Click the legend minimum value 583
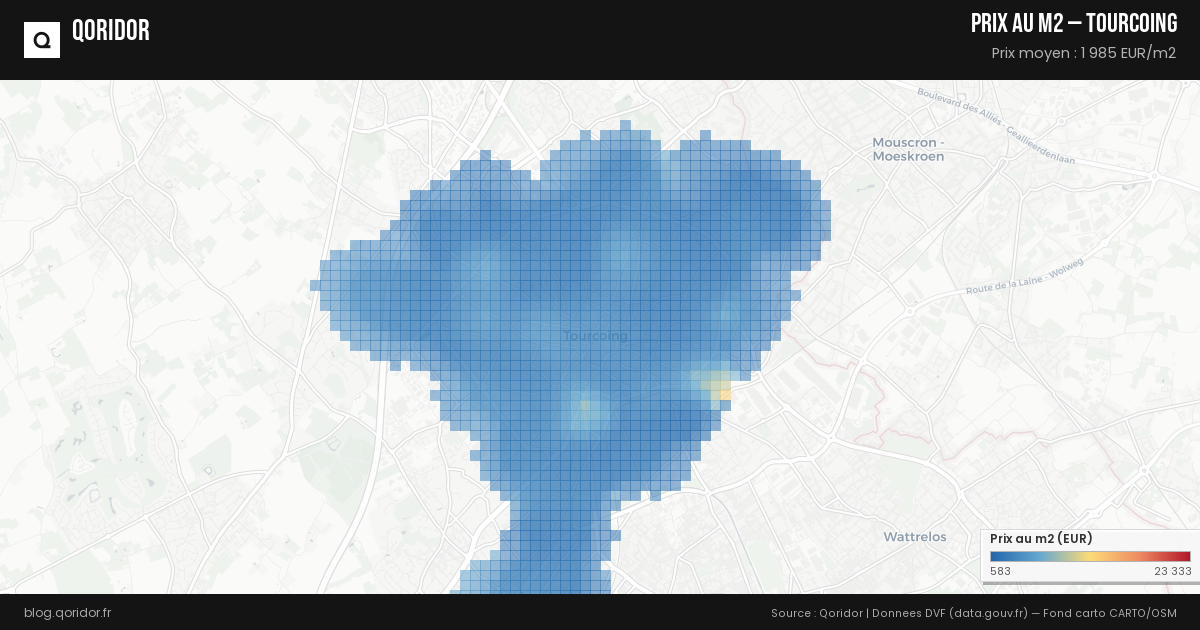The height and width of the screenshot is (630, 1200). [x=1000, y=571]
